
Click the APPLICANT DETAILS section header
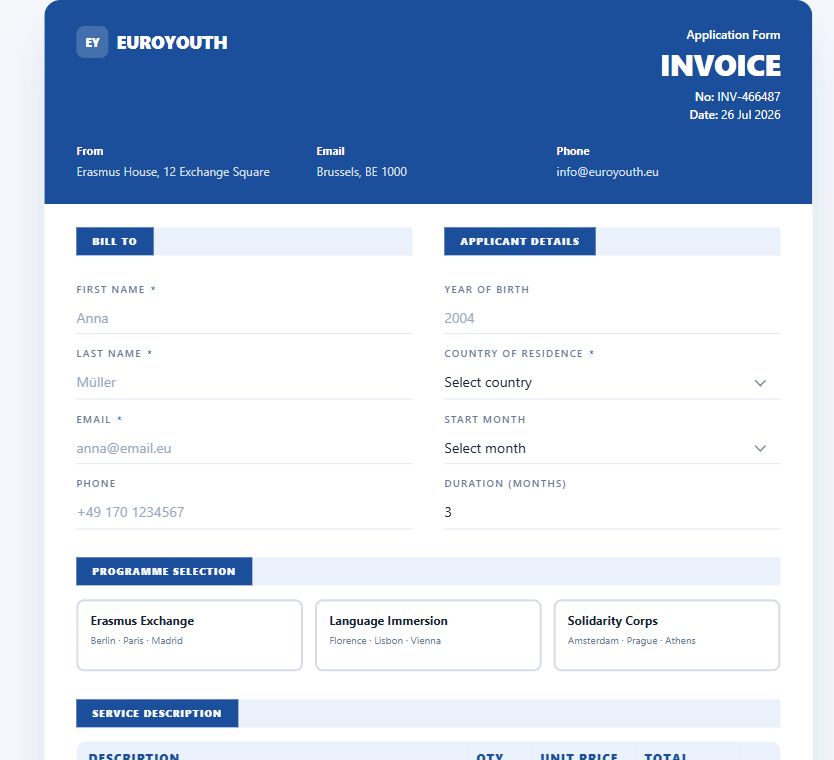520,241
